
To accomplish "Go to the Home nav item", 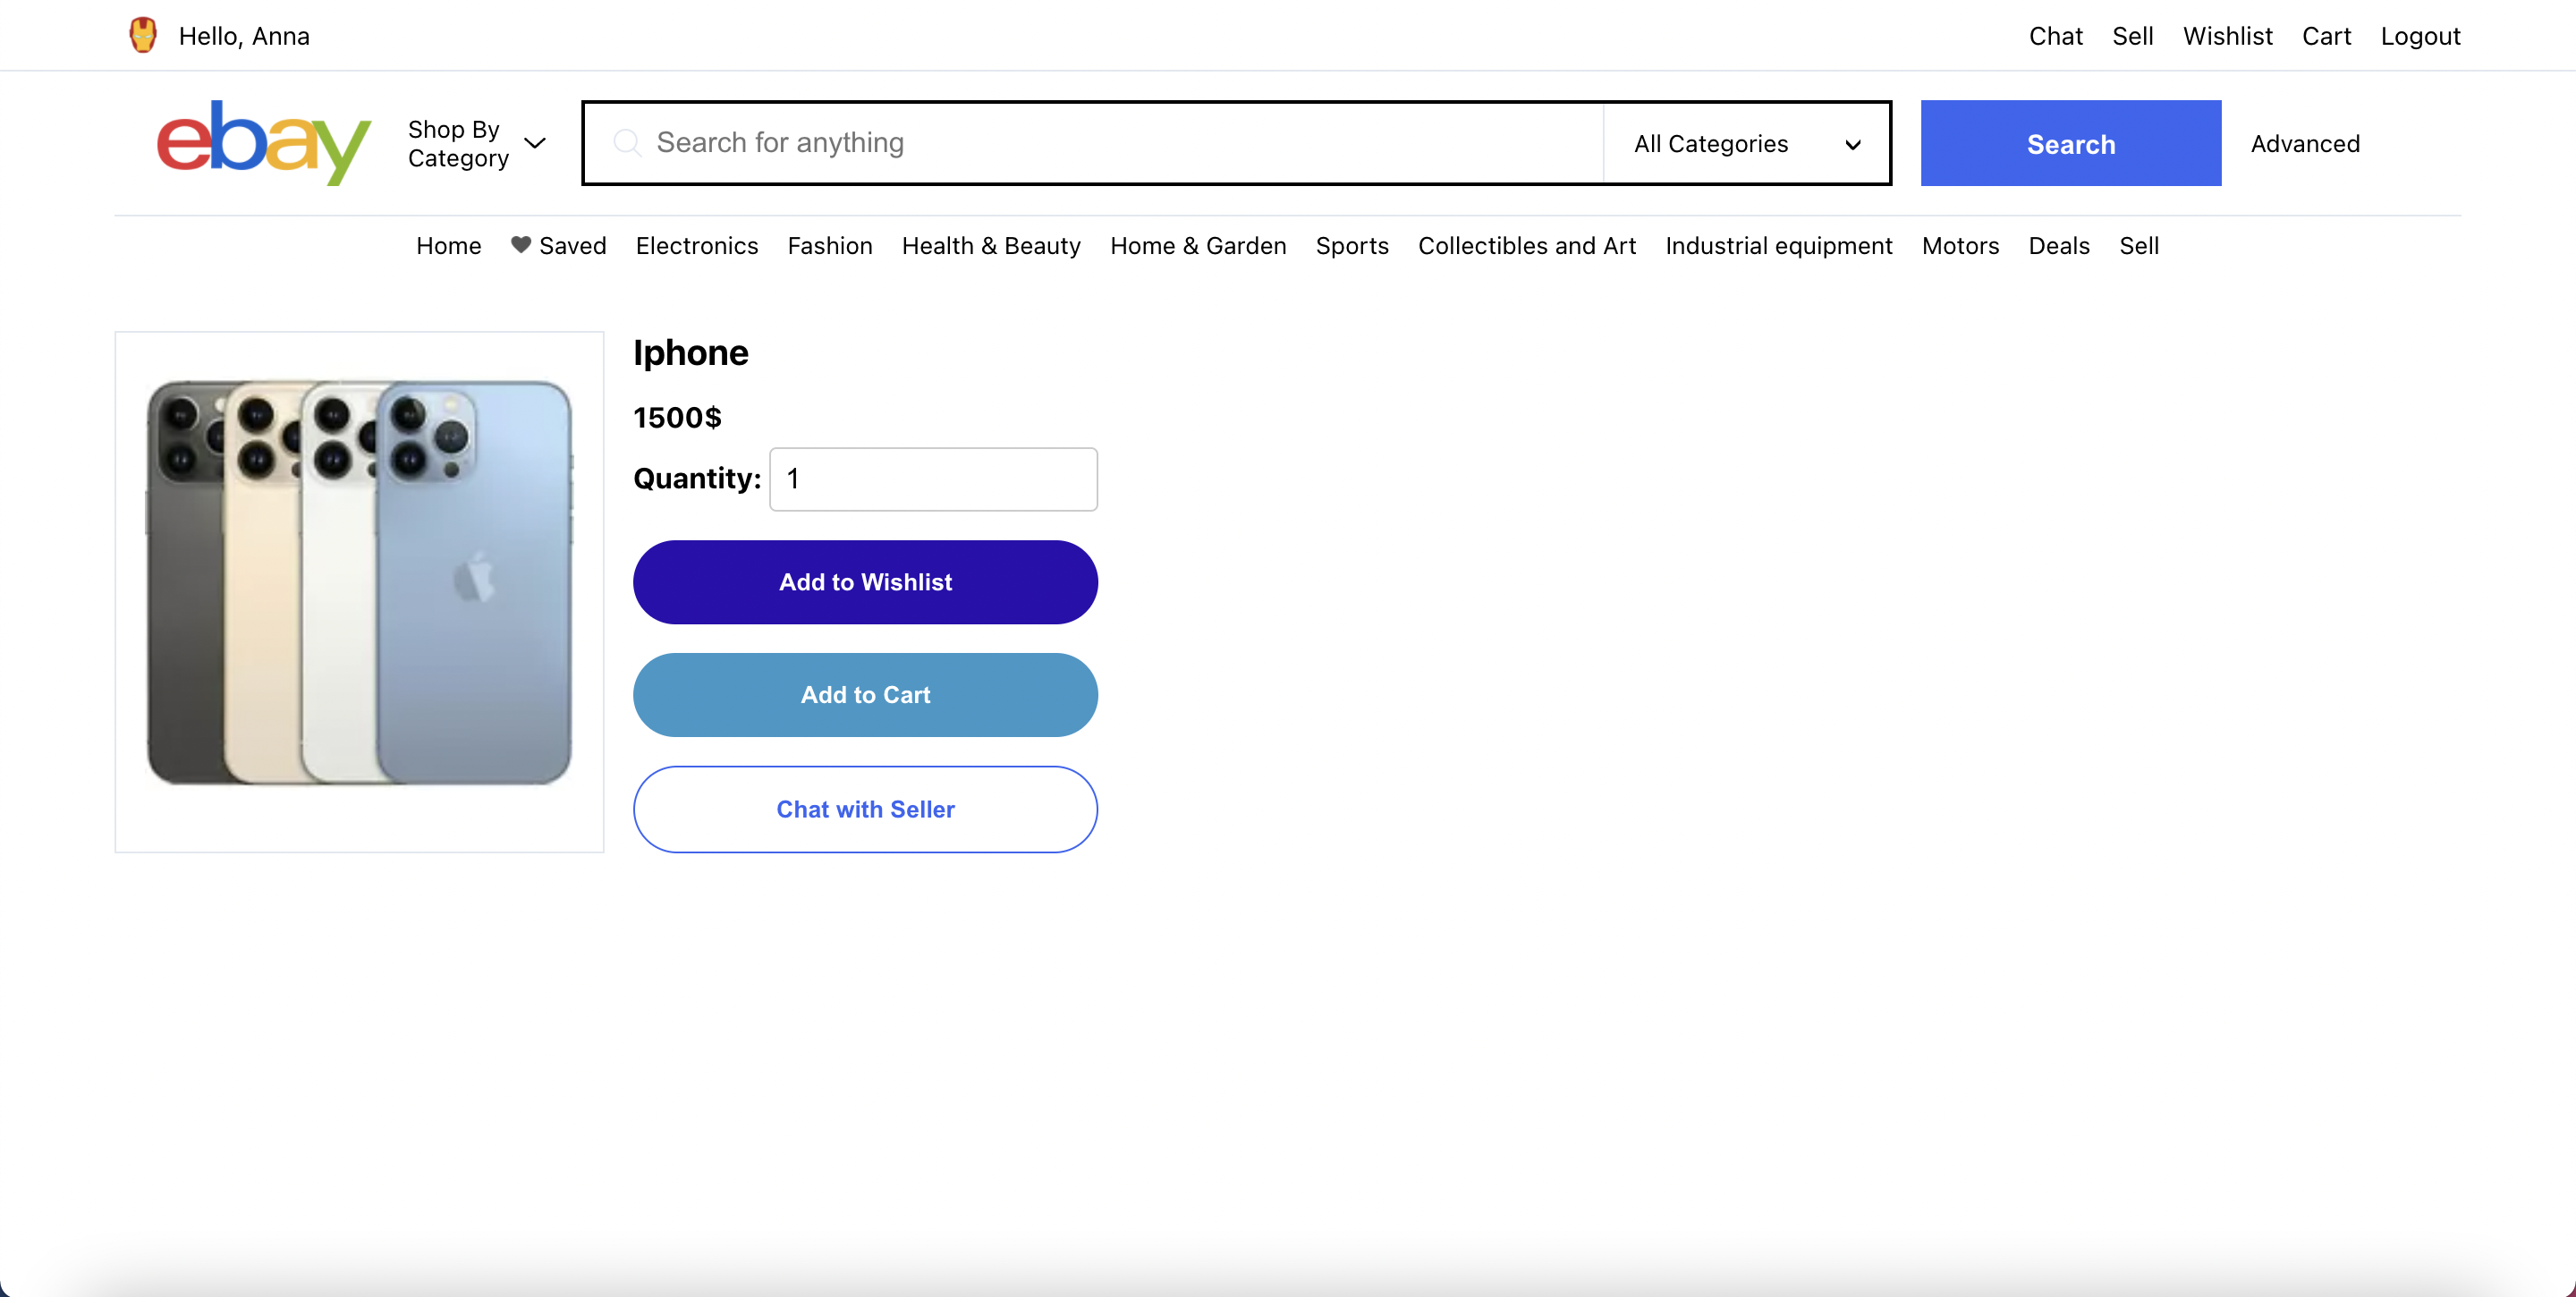I will coord(448,246).
